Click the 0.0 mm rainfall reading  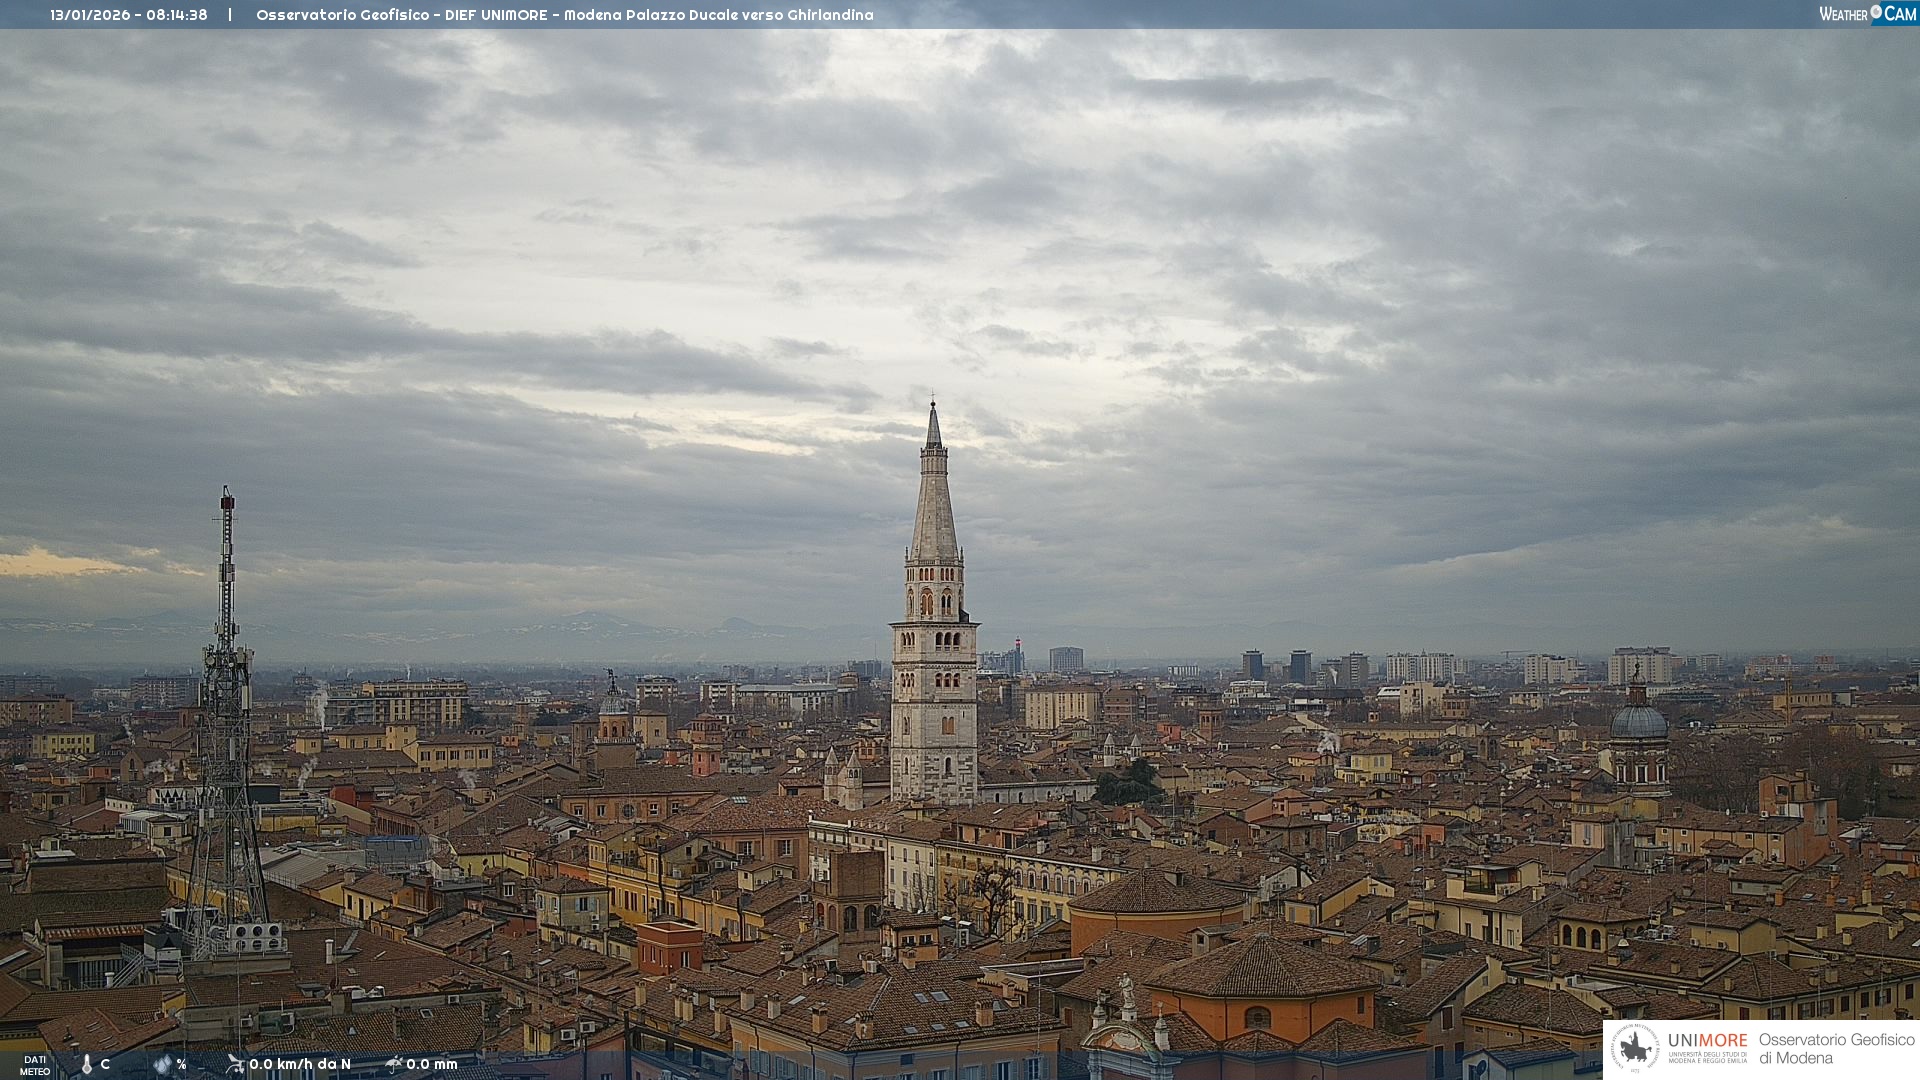click(432, 1064)
